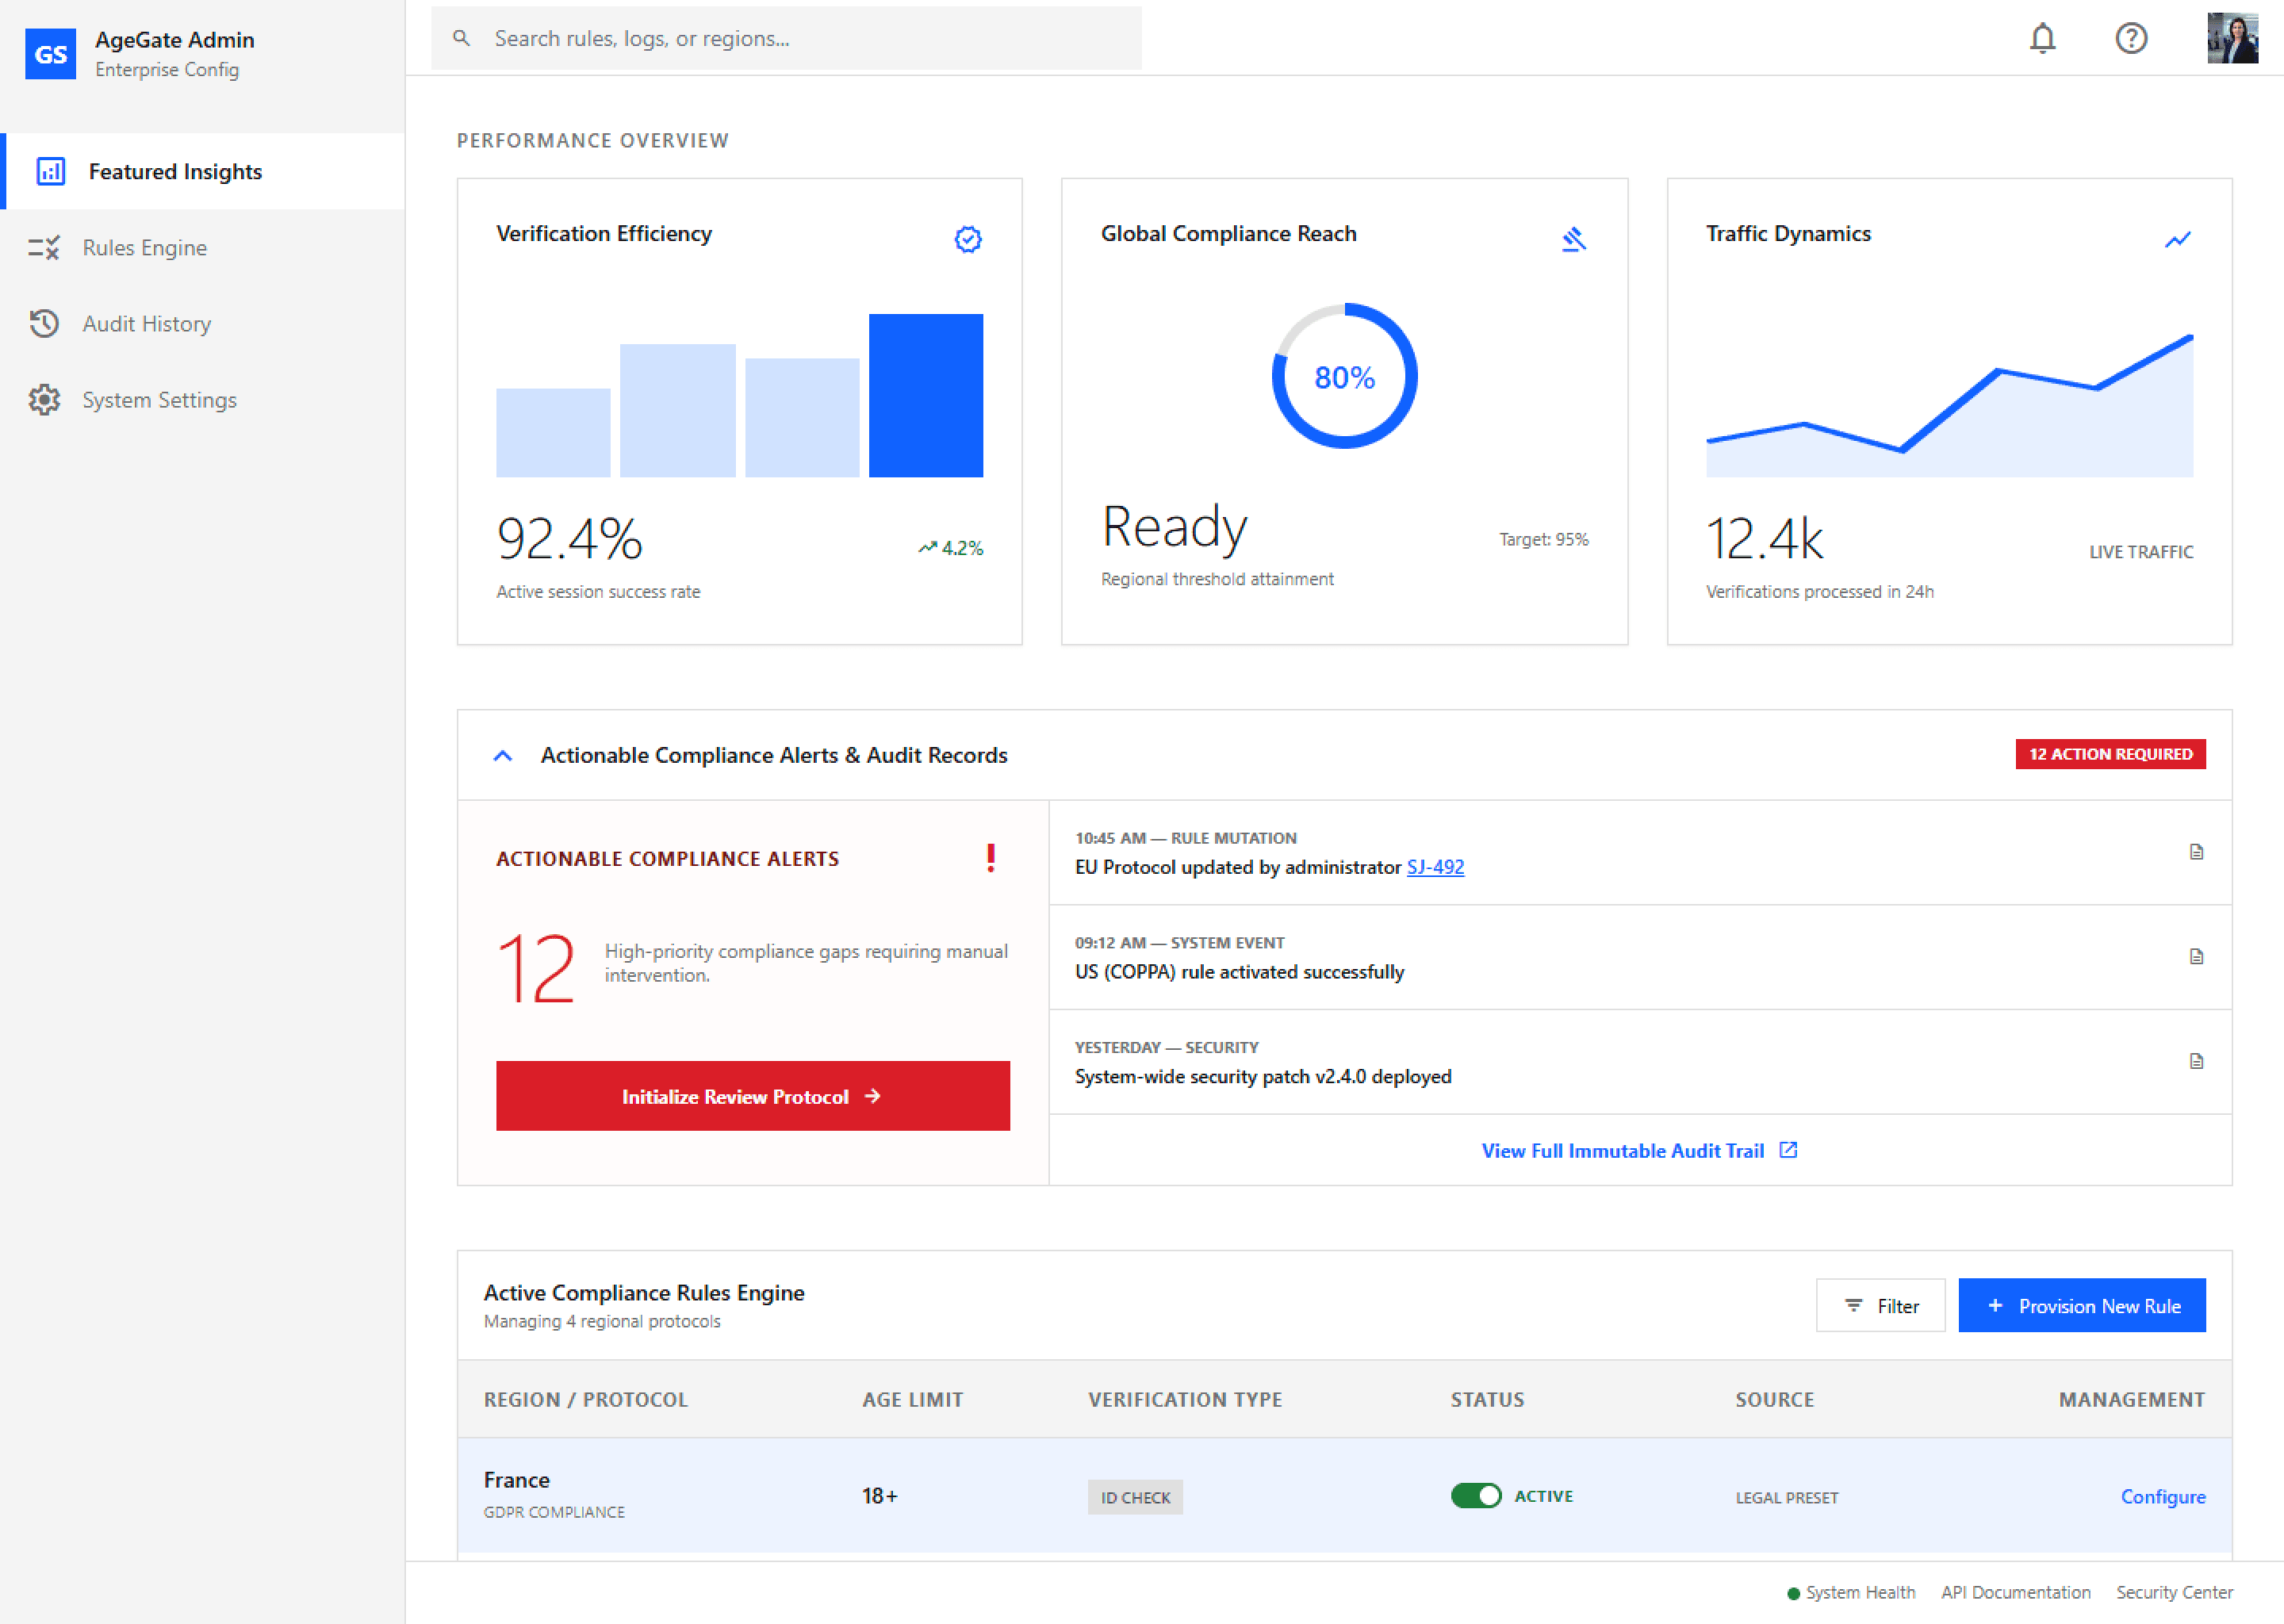
Task: Start Initialize Review Protocol
Action: pyautogui.click(x=752, y=1096)
